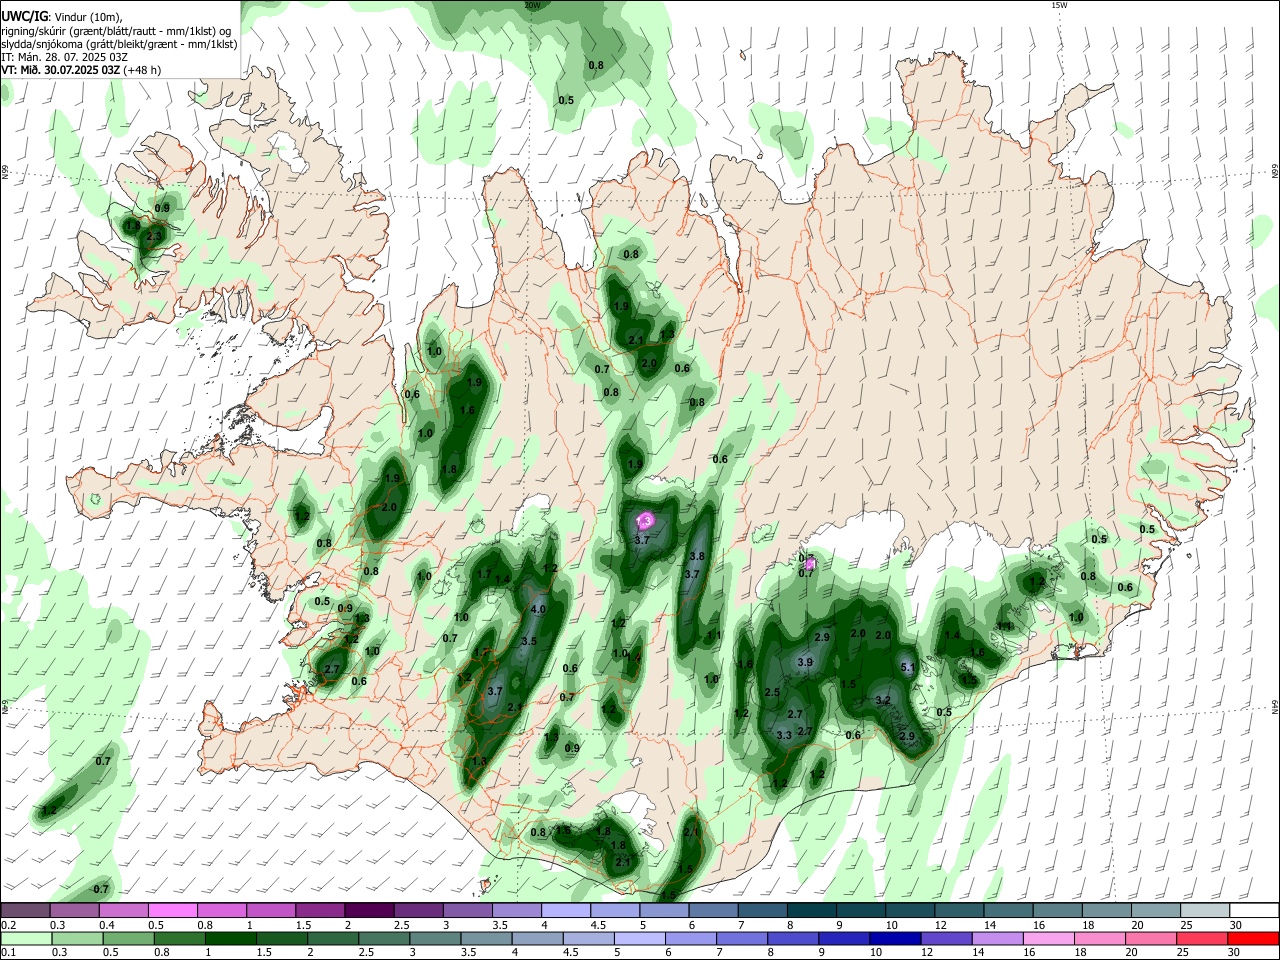Click the deep blue 10–12 rain legend swatch
Screen dimensions: 1280x960
[894, 938]
